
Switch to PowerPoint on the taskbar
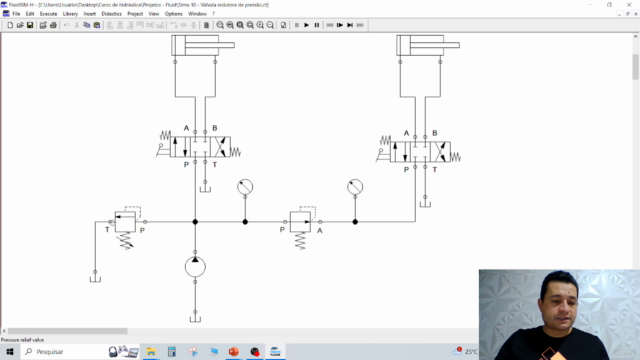click(x=233, y=351)
